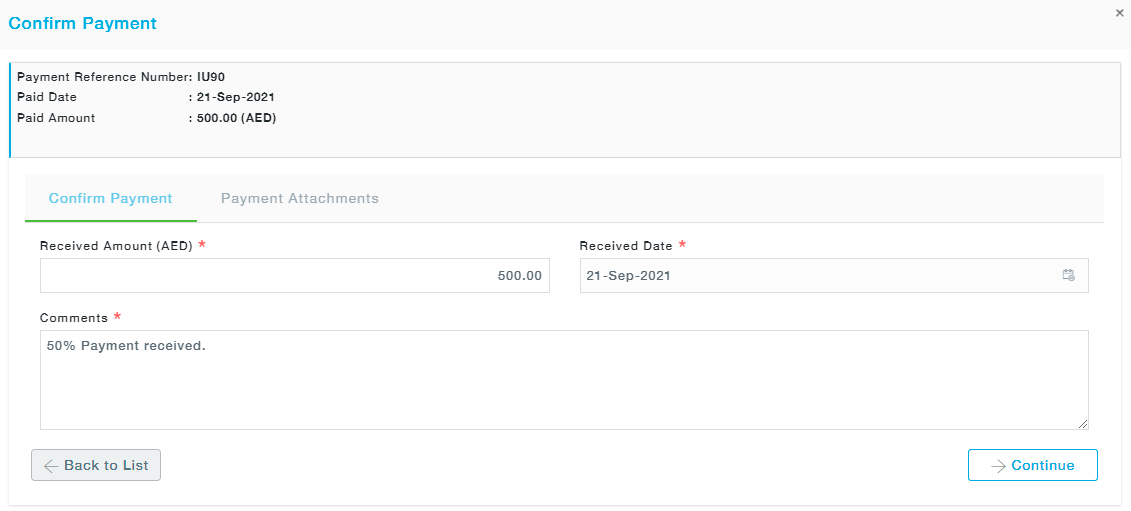
Task: Open the calendar picker in Received Date
Action: [1068, 276]
